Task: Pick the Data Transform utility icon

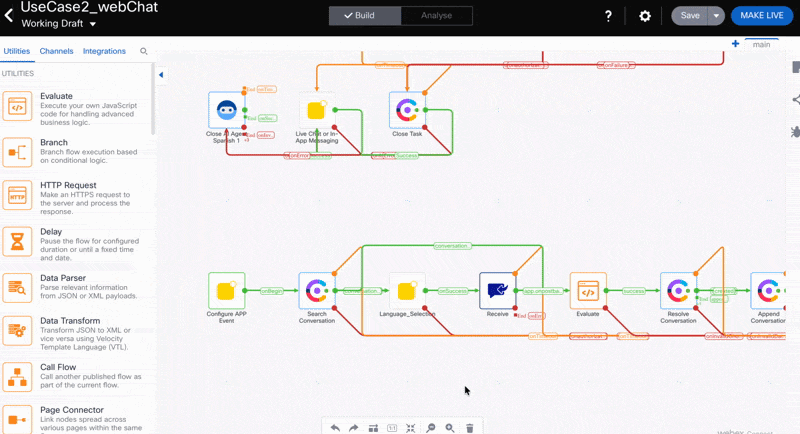Action: pos(17,330)
